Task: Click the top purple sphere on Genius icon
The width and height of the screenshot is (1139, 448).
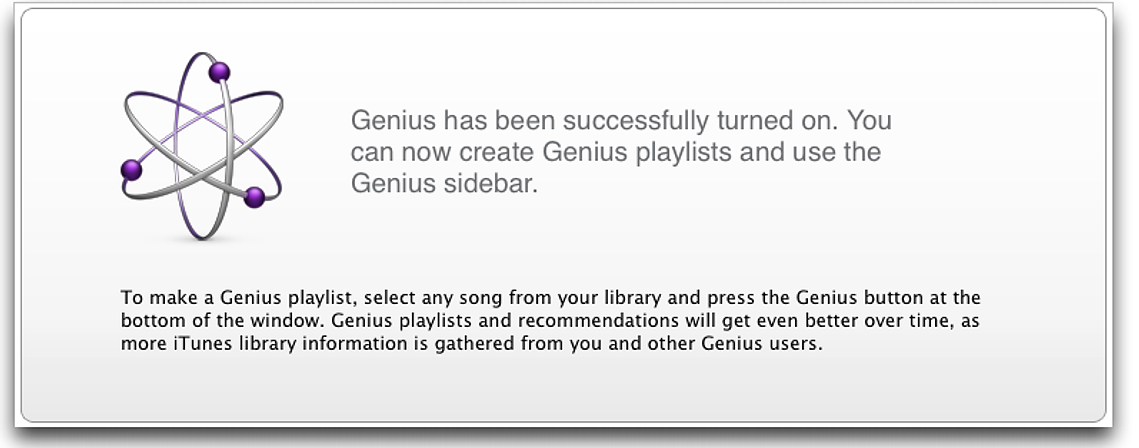Action: point(219,73)
